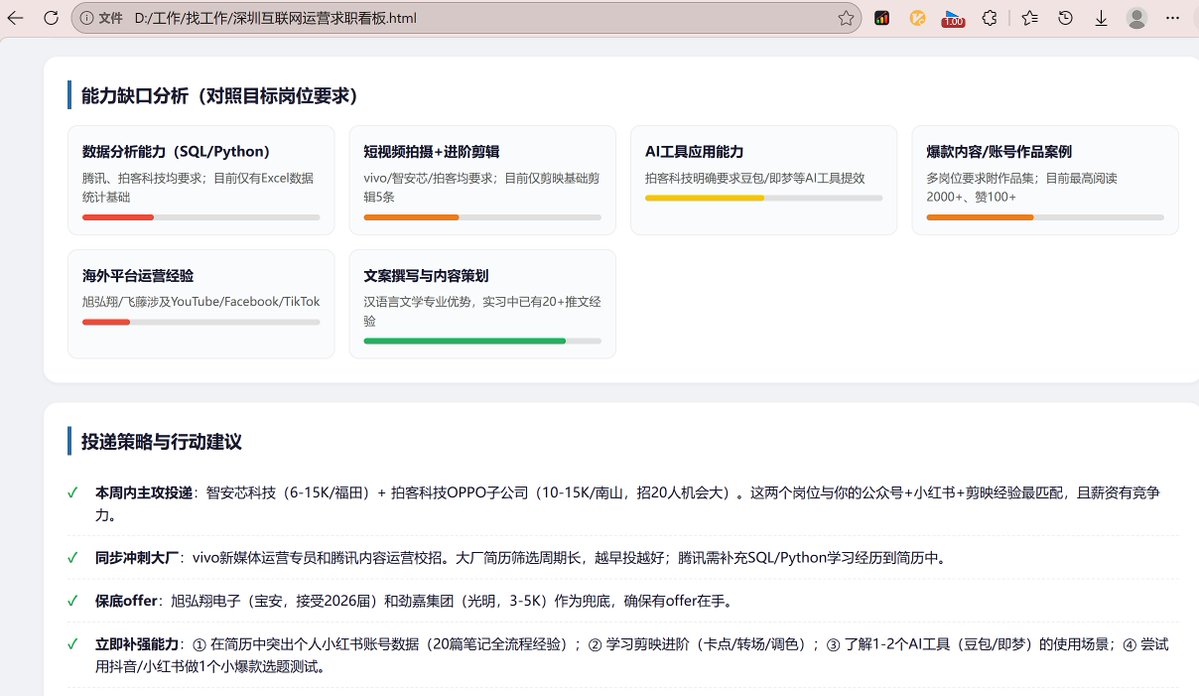This screenshot has width=1199, height=696.
Task: Open the Downloads arrow icon
Action: [x=1101, y=18]
